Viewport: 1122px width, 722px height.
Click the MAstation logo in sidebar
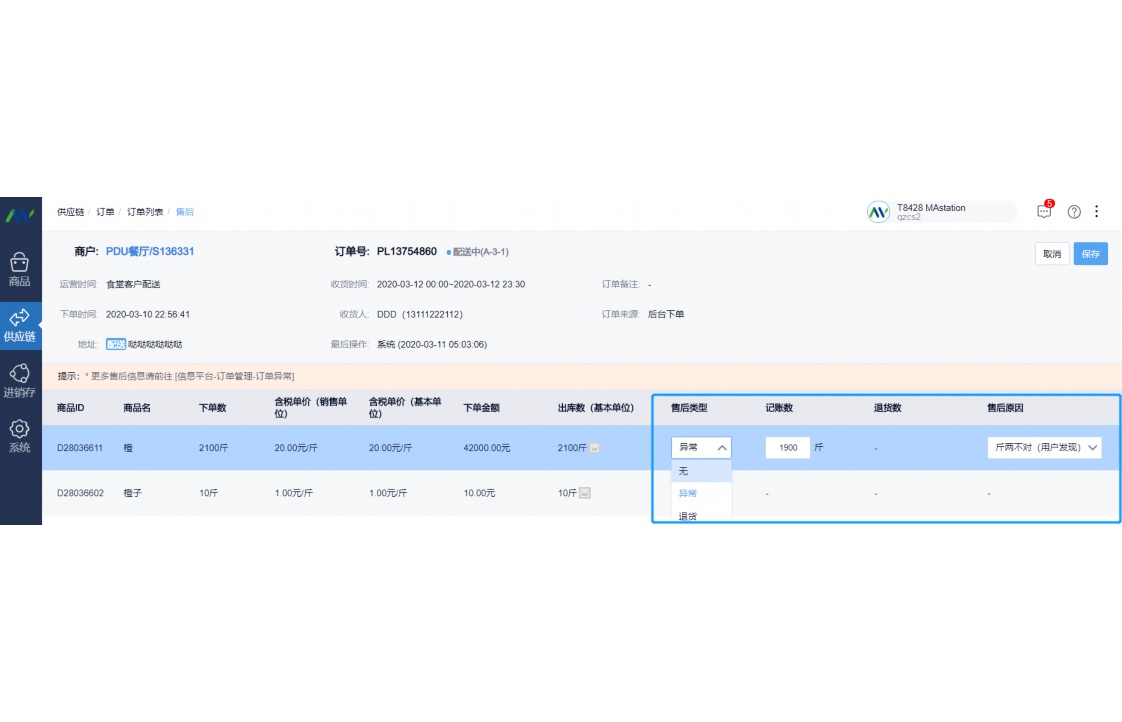pos(20,215)
